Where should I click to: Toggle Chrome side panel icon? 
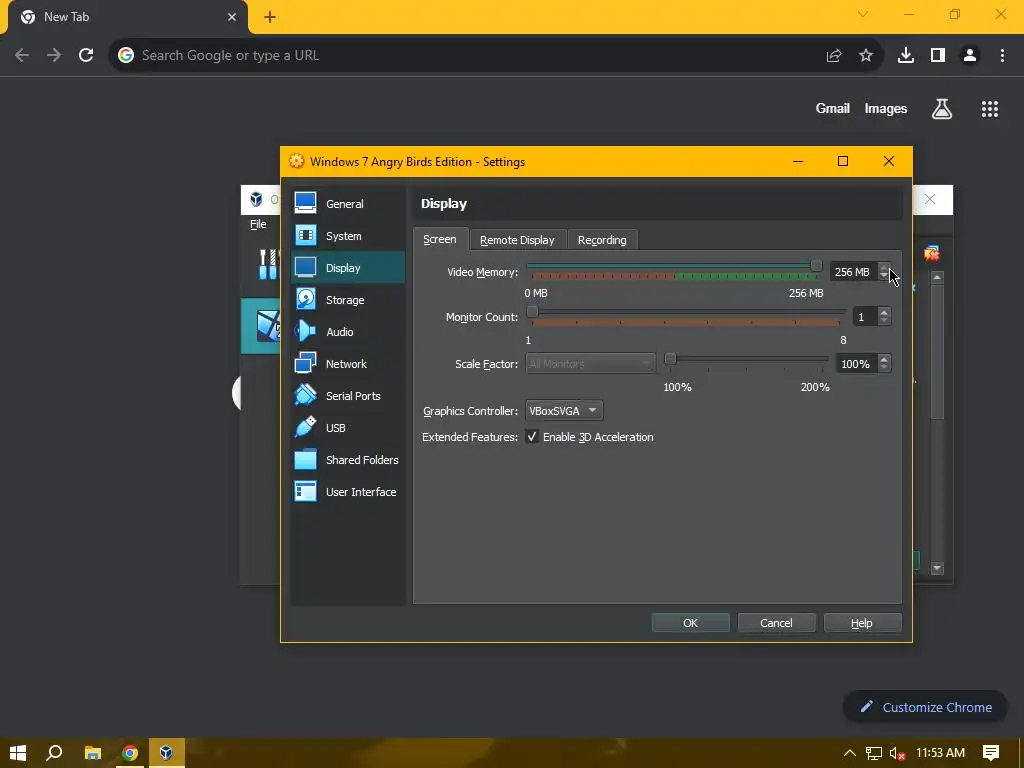(x=938, y=56)
